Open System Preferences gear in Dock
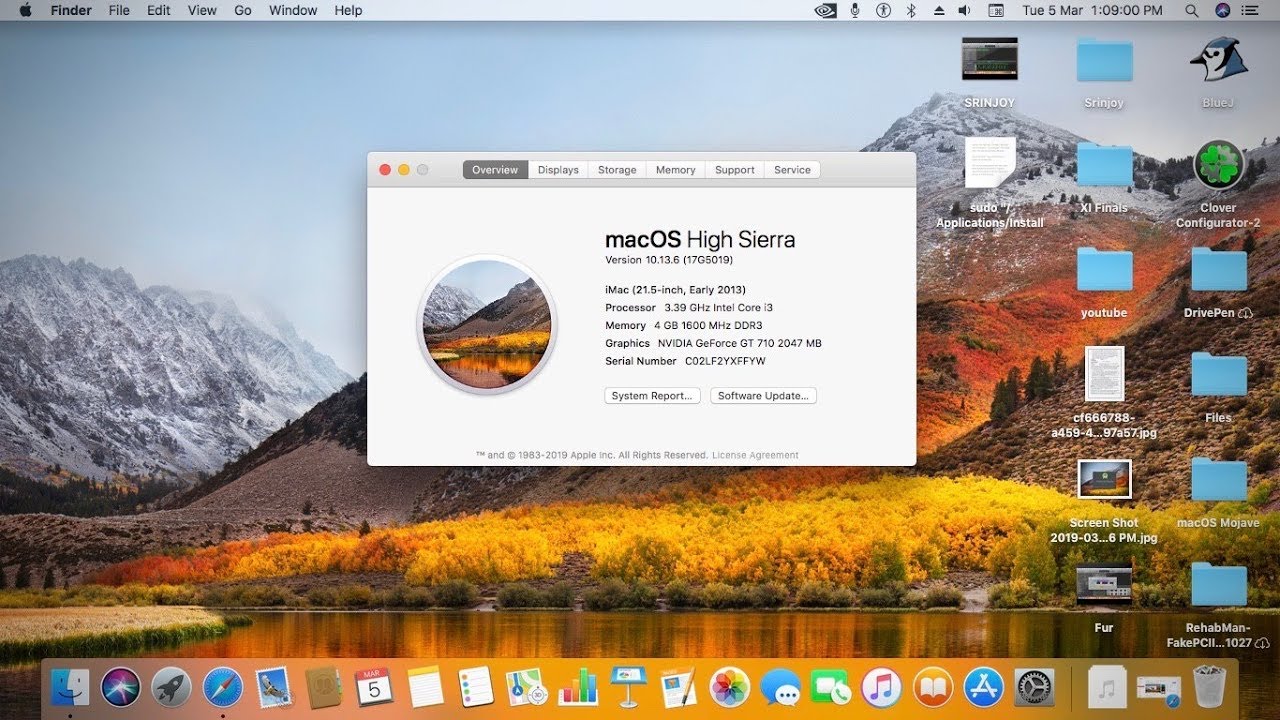 pos(1035,687)
